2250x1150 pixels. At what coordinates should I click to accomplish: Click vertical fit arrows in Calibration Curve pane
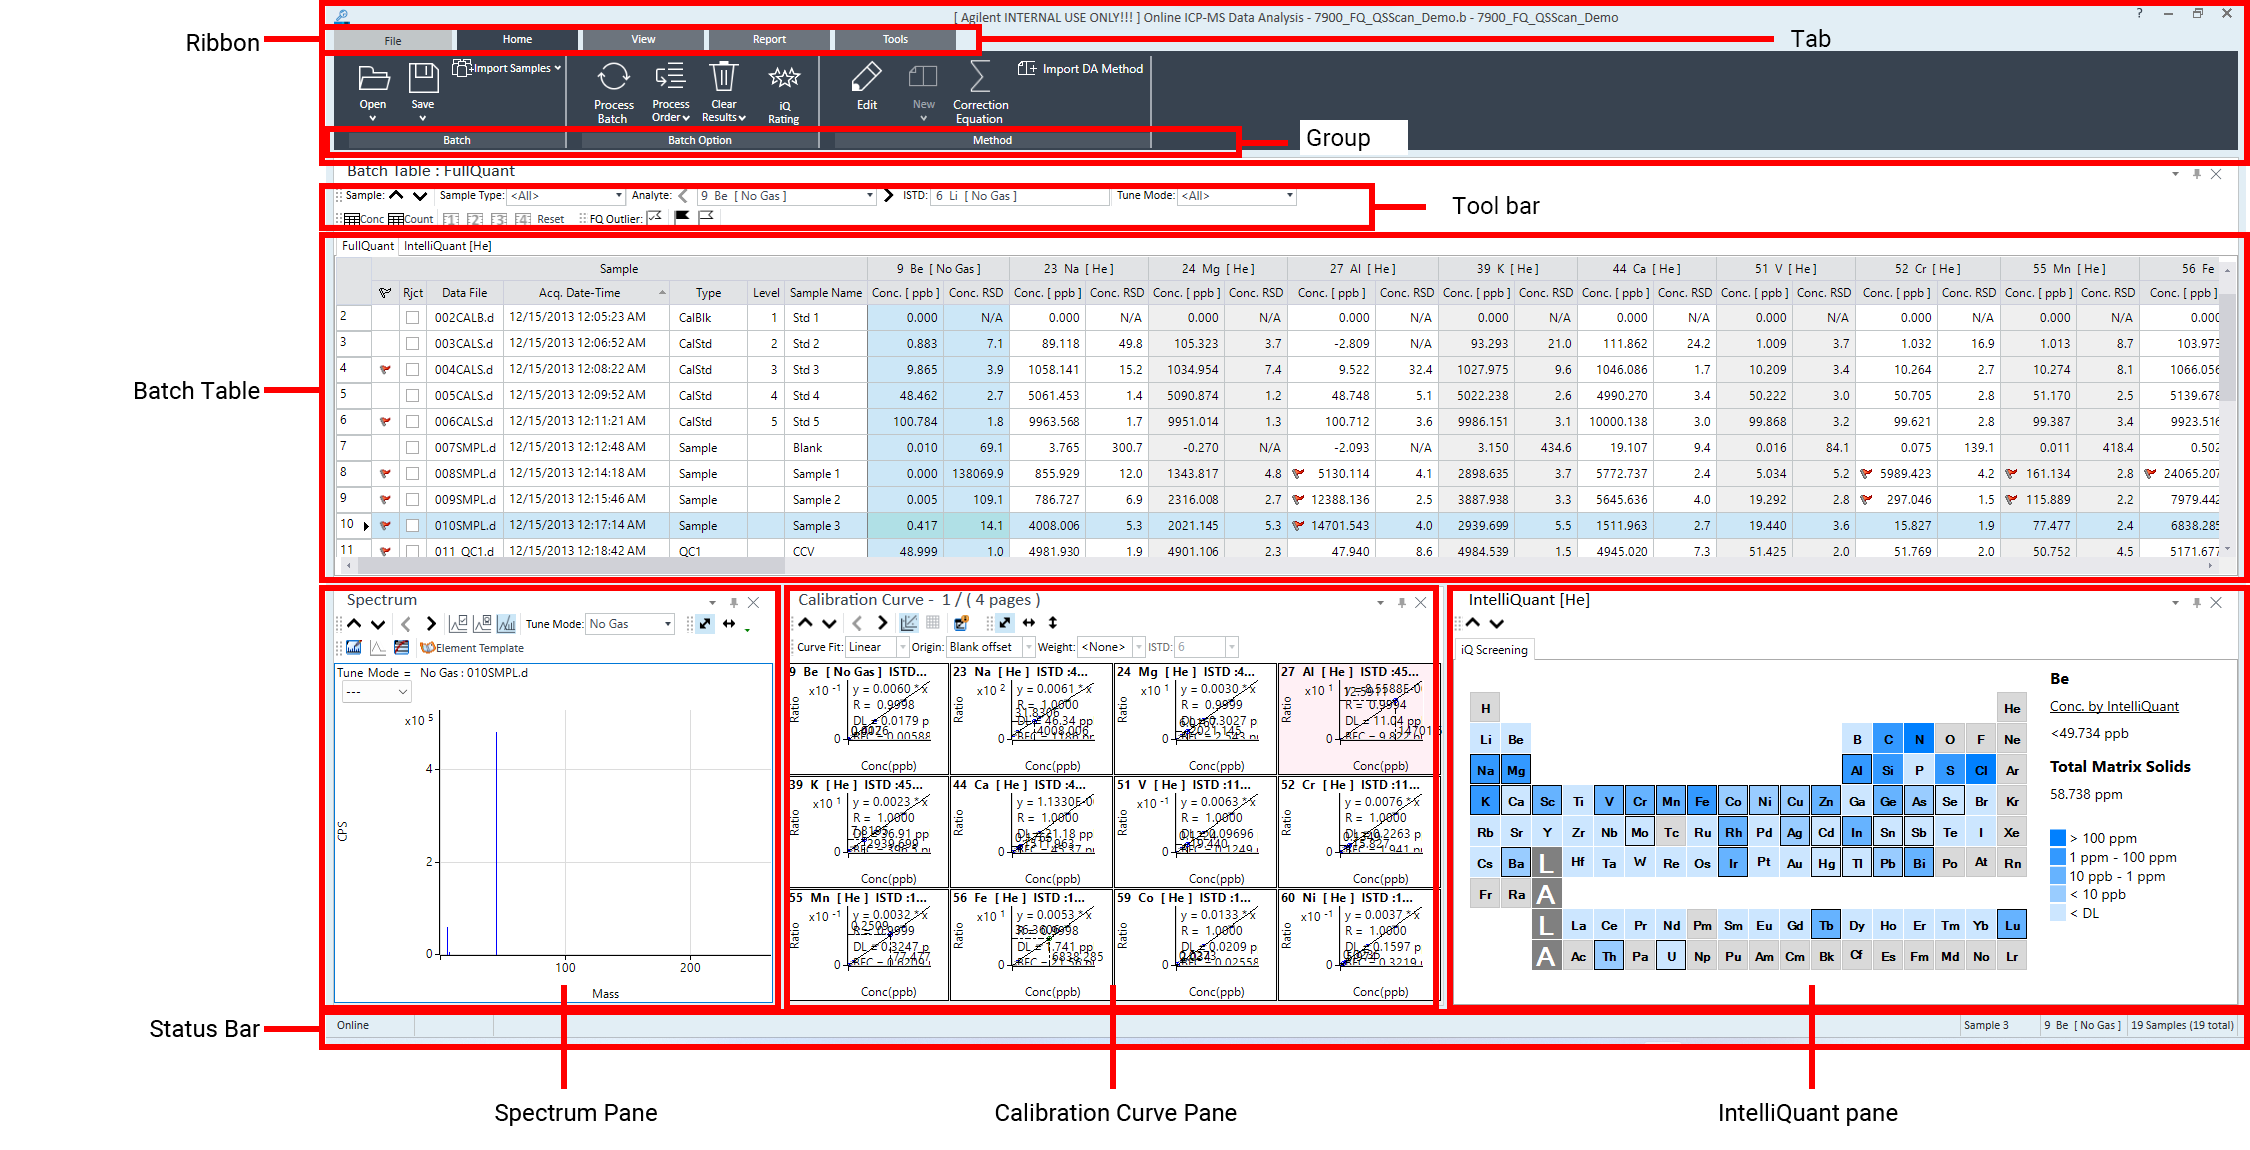(1052, 622)
